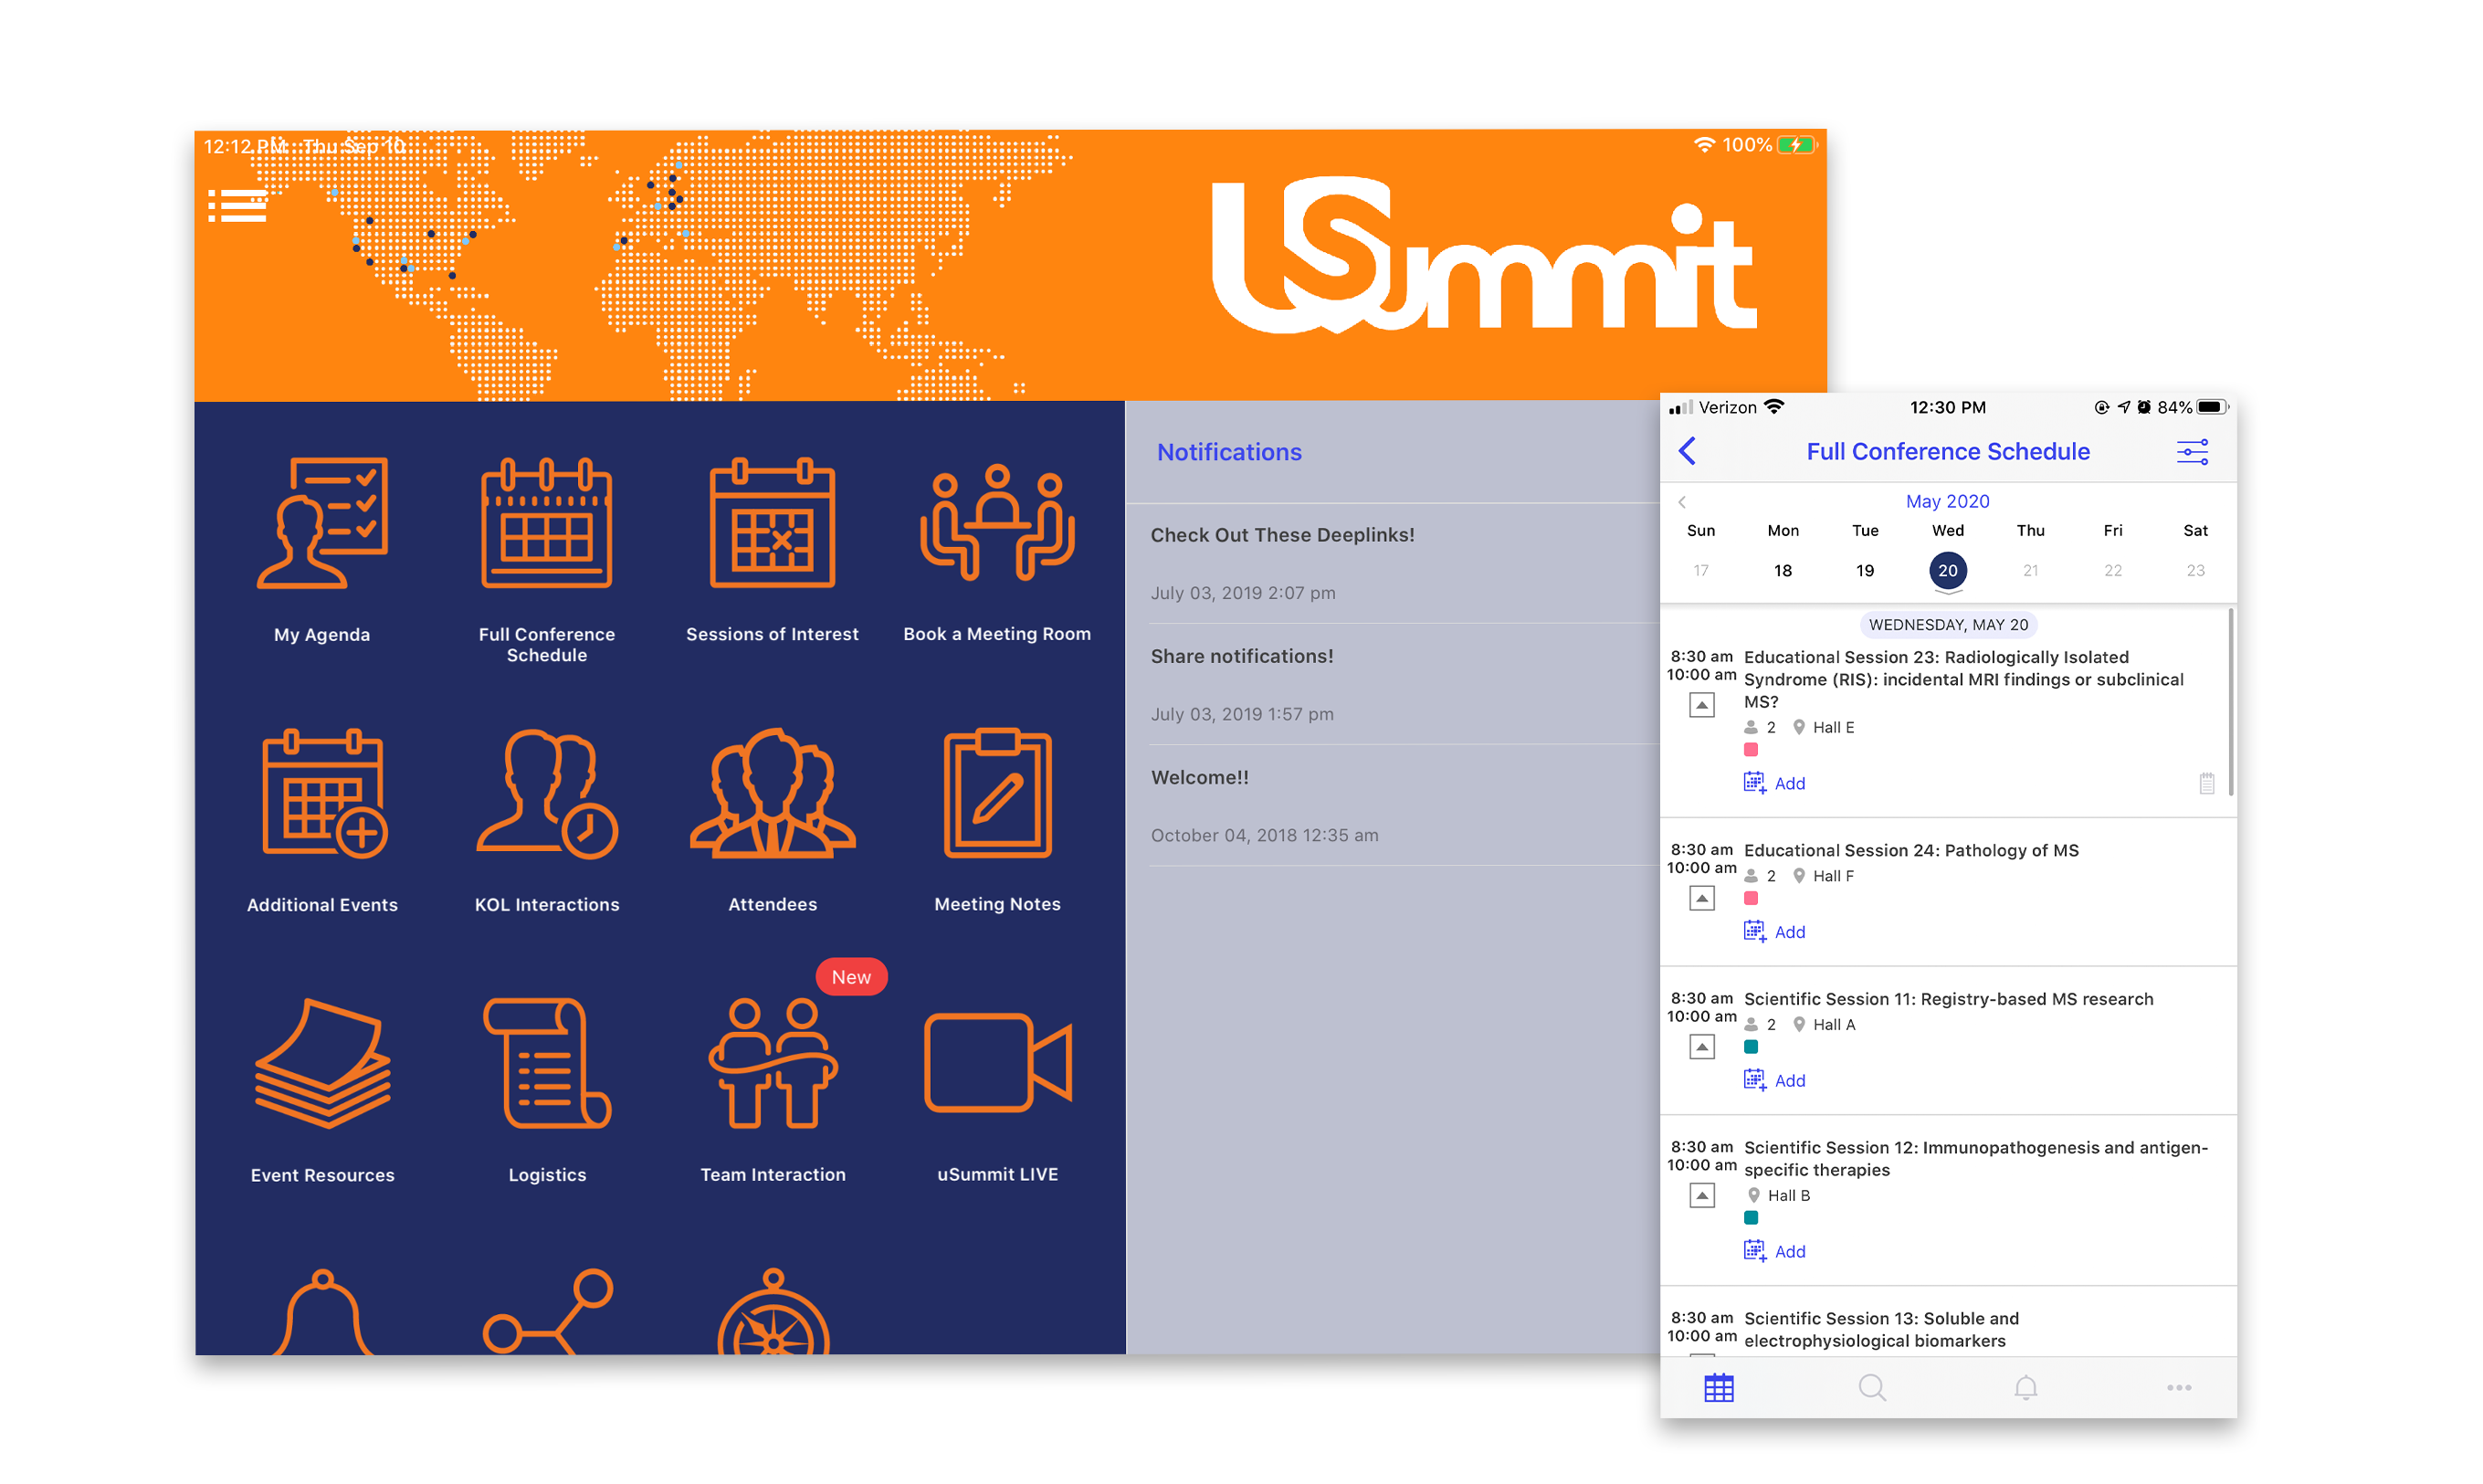This screenshot has width=2483, height=1484.
Task: Tap the bell icon in bottom grid row
Action: point(323,1311)
